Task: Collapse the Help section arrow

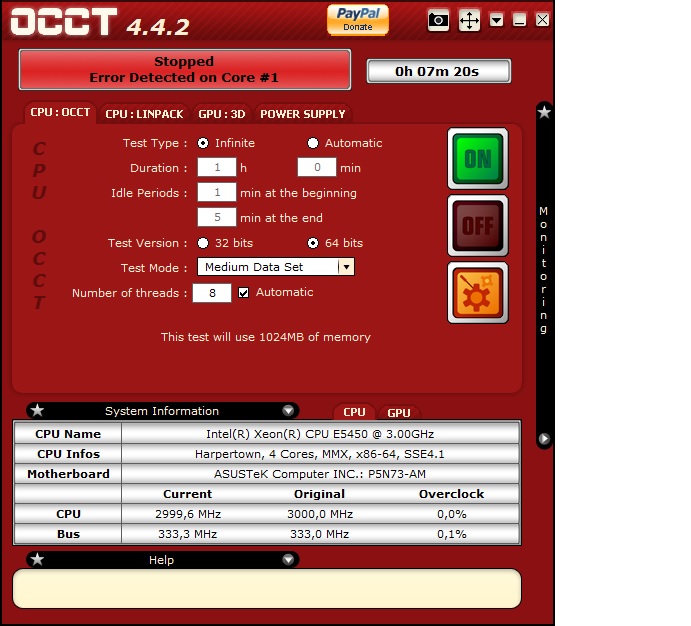Action: coord(288,559)
